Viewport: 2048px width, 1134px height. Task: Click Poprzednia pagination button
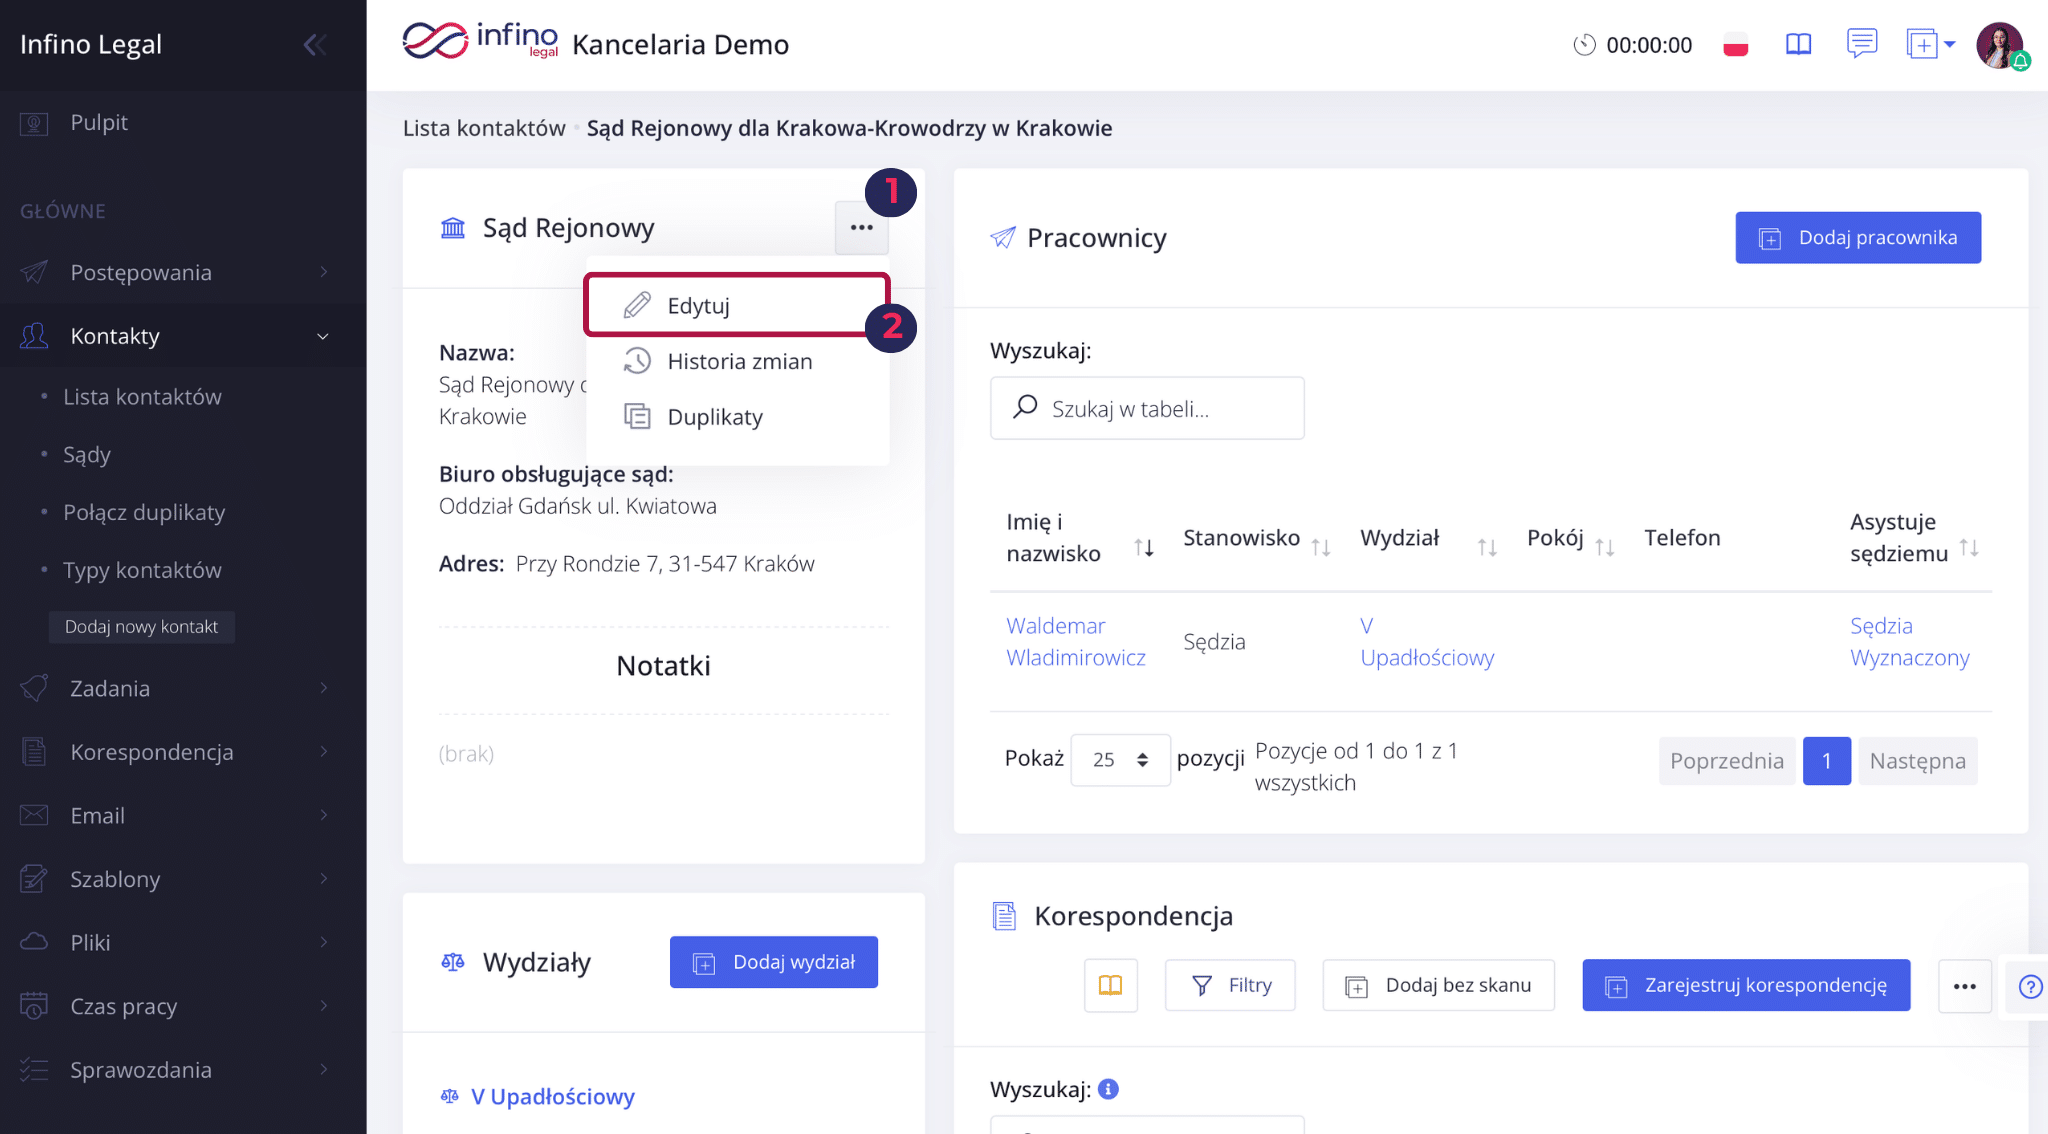pyautogui.click(x=1727, y=761)
